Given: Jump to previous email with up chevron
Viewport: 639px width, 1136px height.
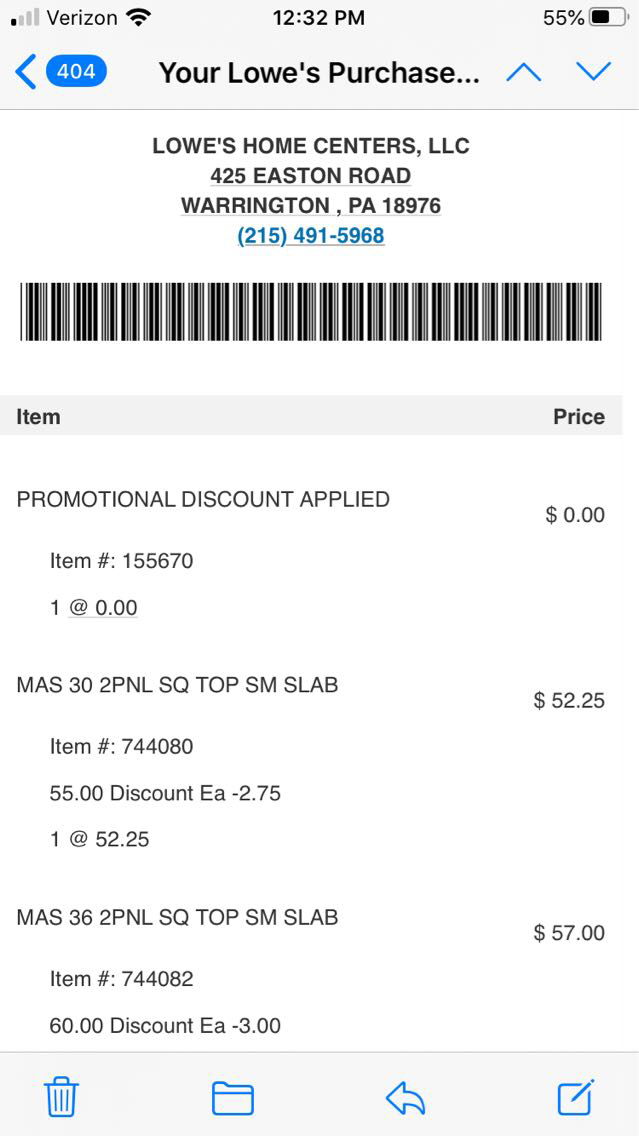Looking at the screenshot, I should coord(524,72).
